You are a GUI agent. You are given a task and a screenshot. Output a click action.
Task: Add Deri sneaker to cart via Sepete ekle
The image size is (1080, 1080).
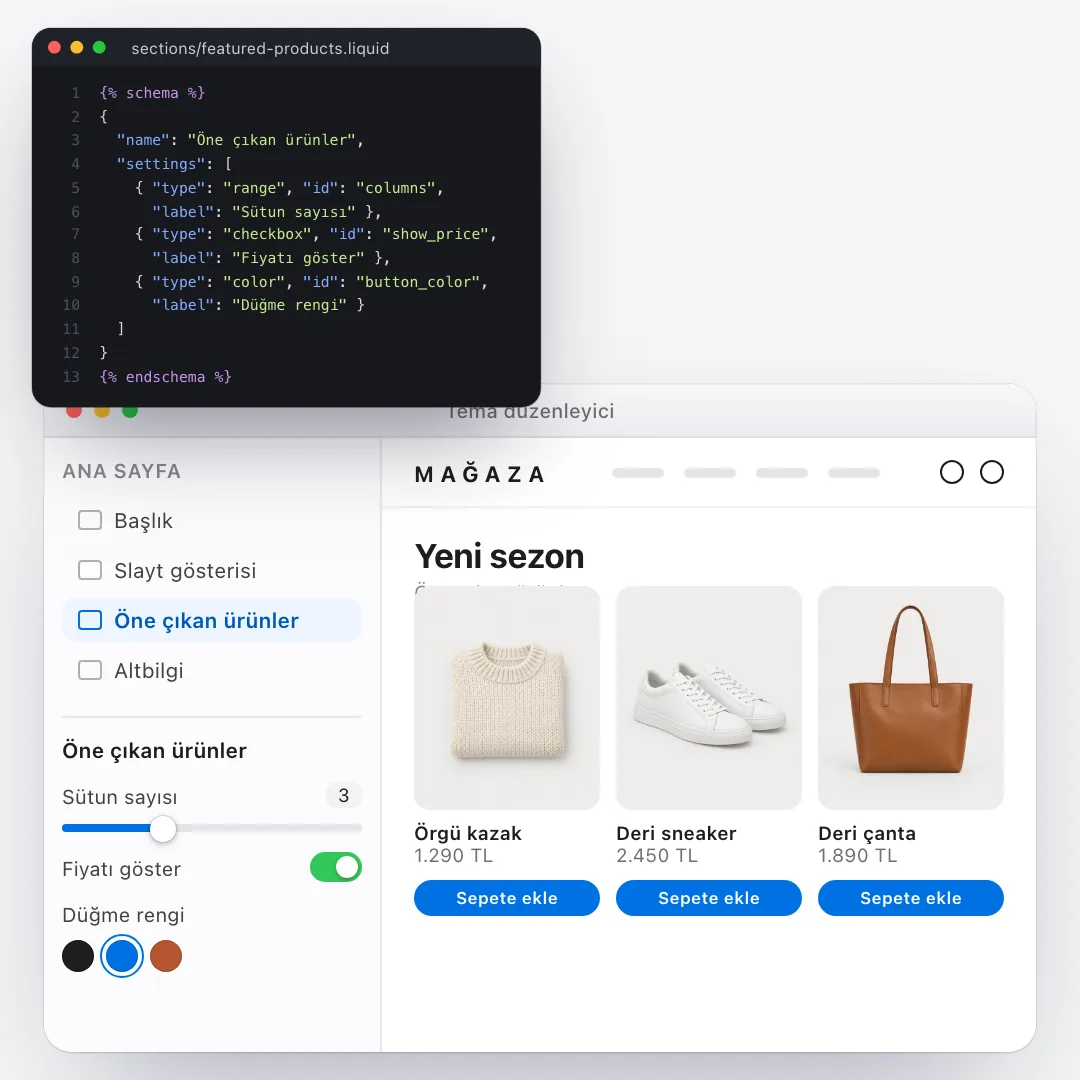point(708,897)
